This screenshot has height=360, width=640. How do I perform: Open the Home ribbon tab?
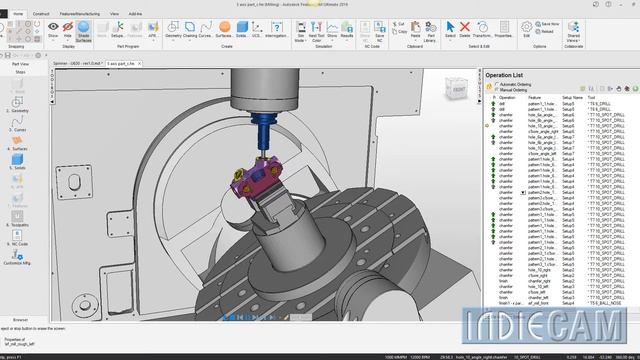(18, 13)
